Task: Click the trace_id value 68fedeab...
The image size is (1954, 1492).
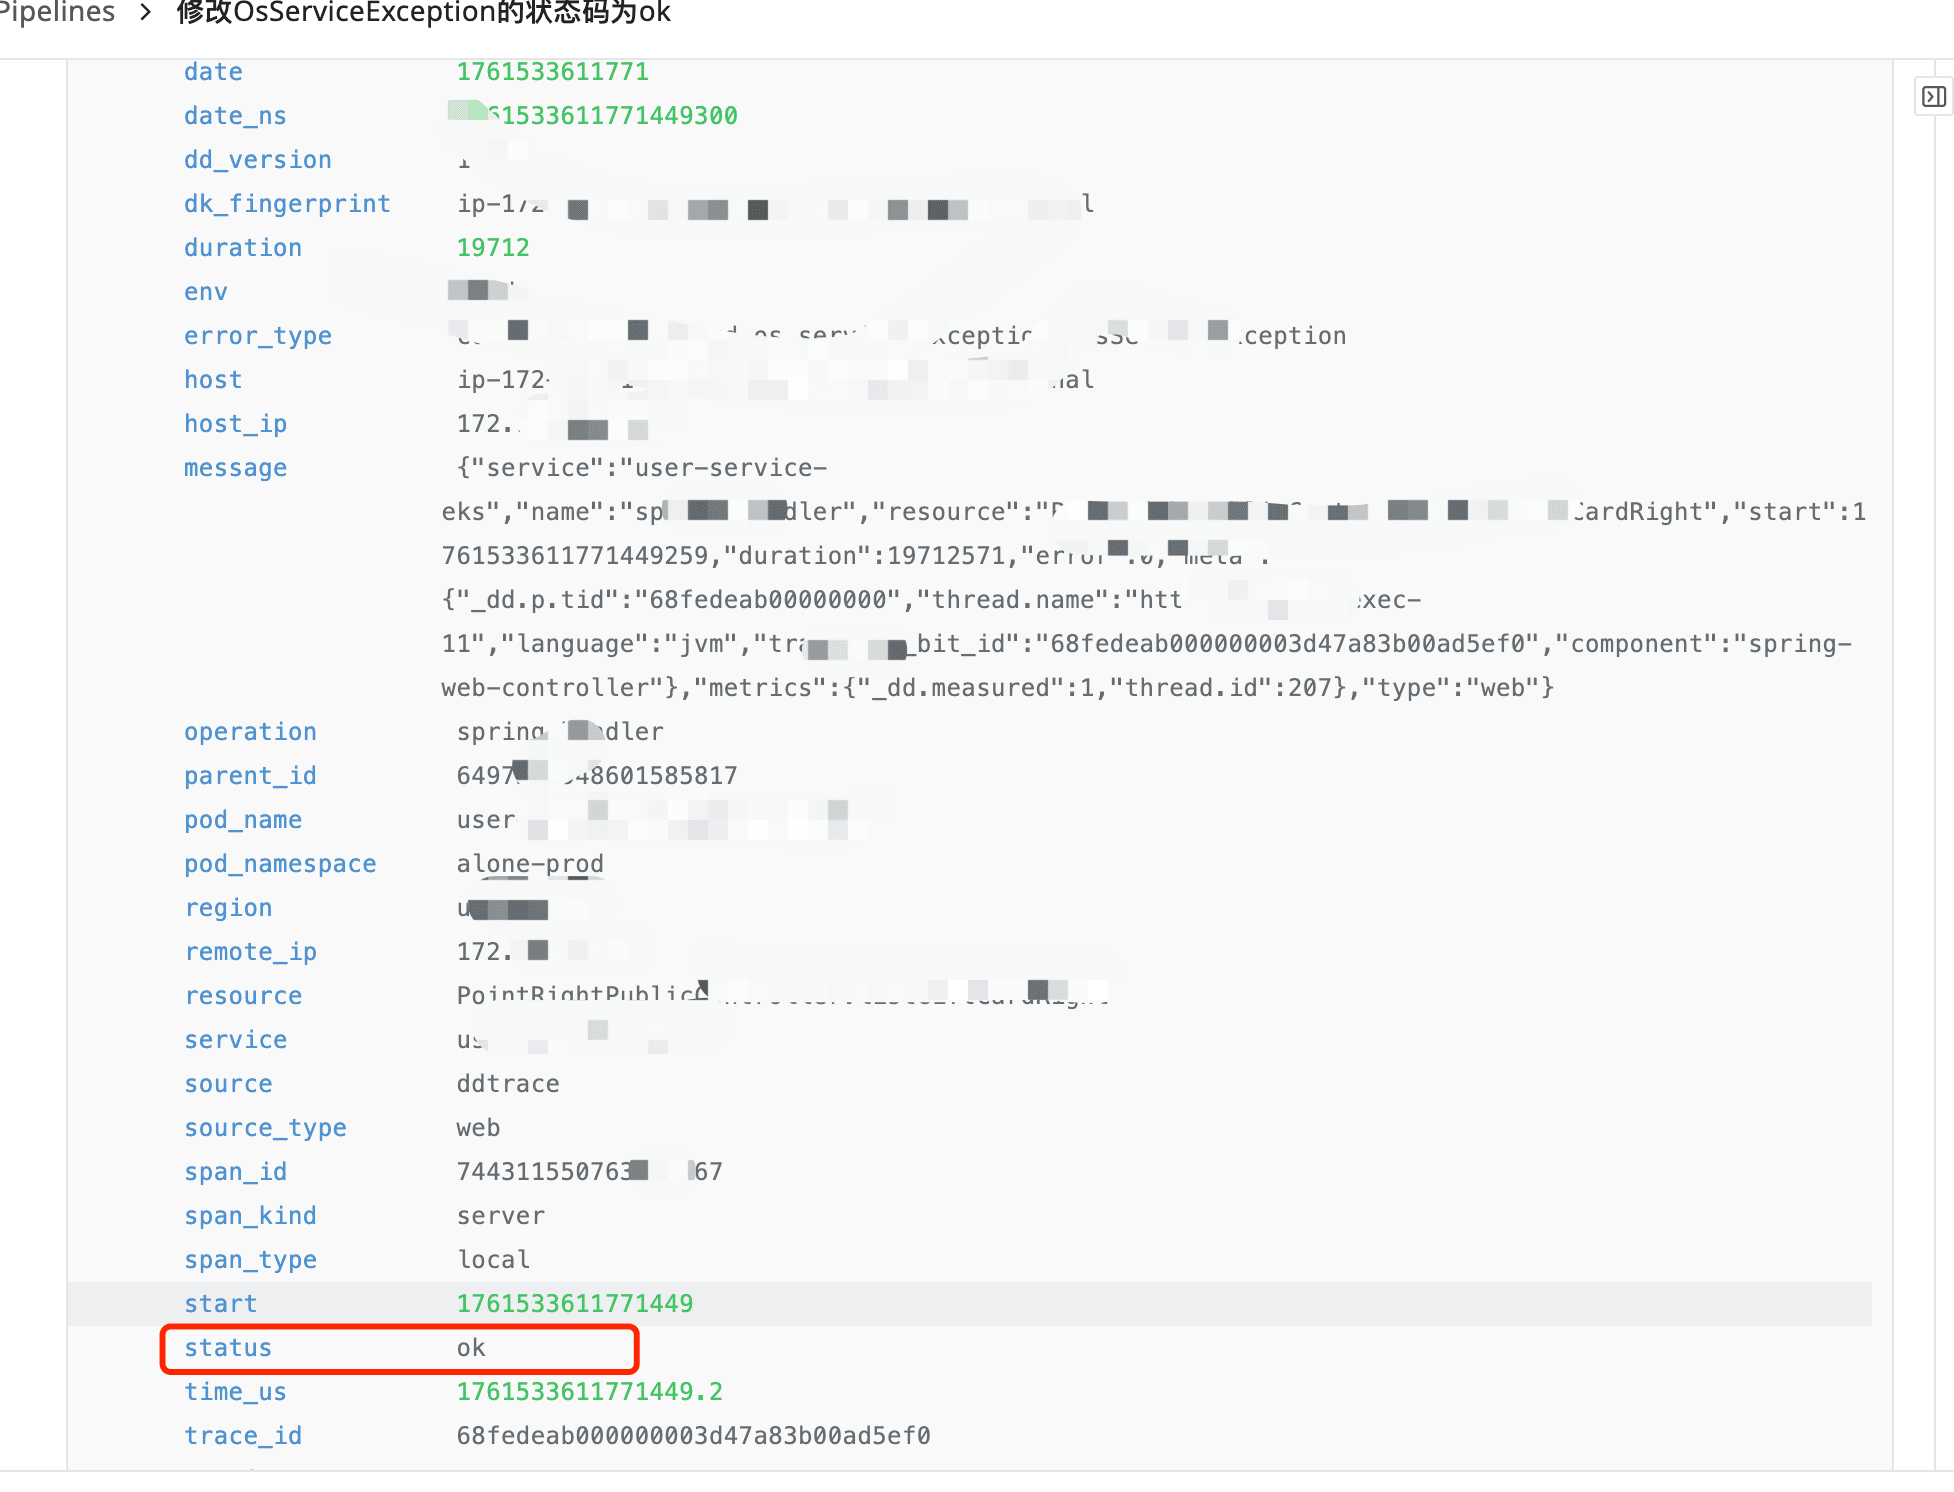Action: pyautogui.click(x=693, y=1436)
